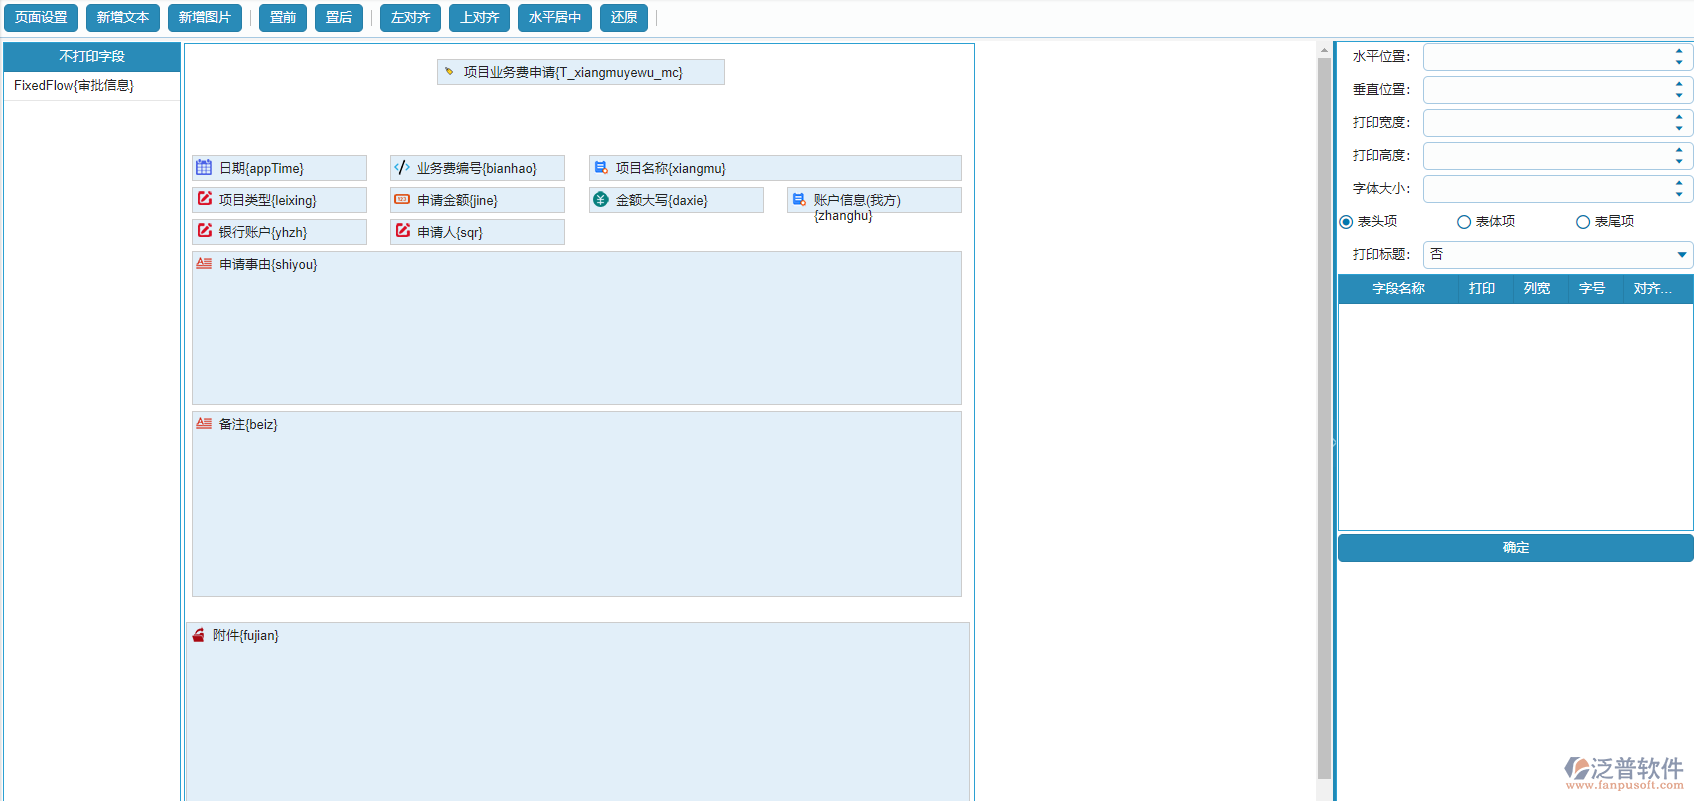Select the 表尾项 radio button
The height and width of the screenshot is (801, 1694).
(x=1583, y=222)
